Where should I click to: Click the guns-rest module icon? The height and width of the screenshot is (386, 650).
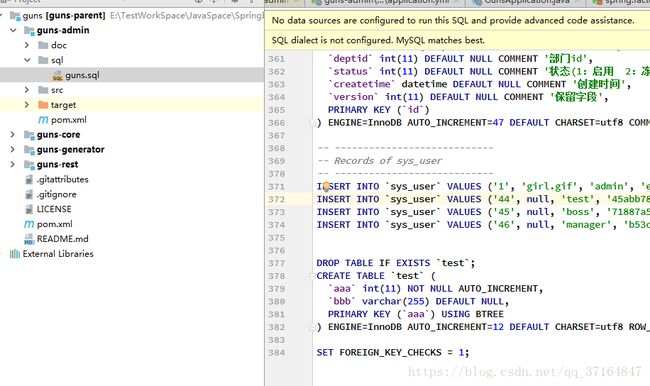click(x=29, y=165)
